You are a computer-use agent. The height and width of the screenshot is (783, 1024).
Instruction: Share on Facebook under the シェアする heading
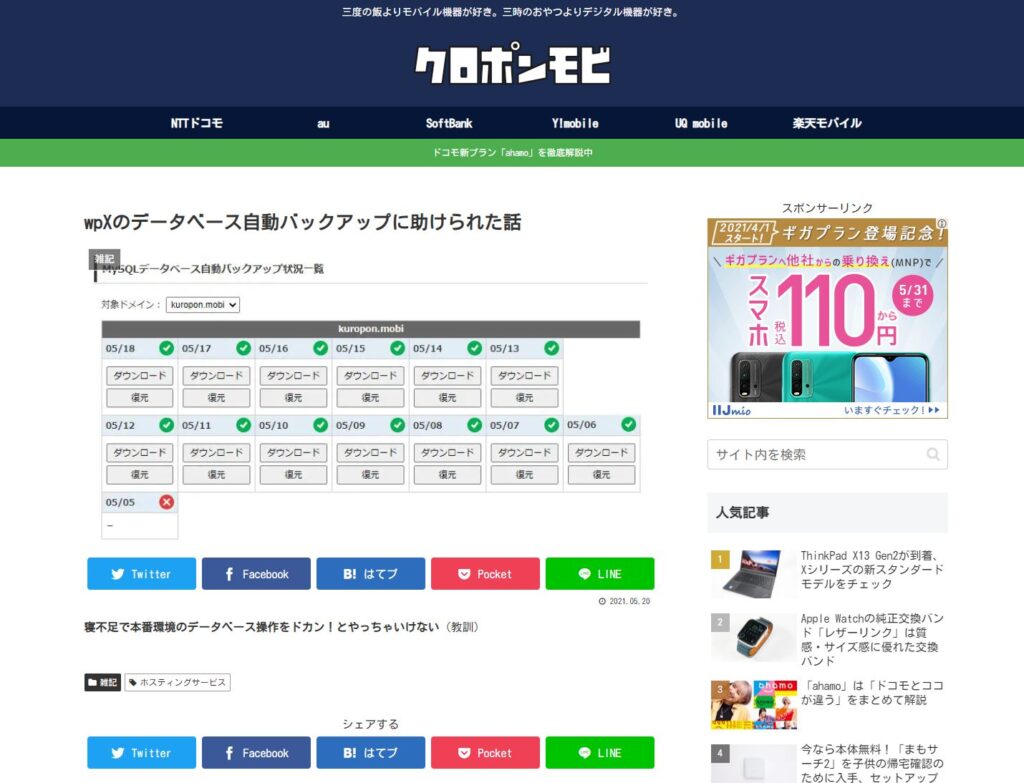(256, 752)
